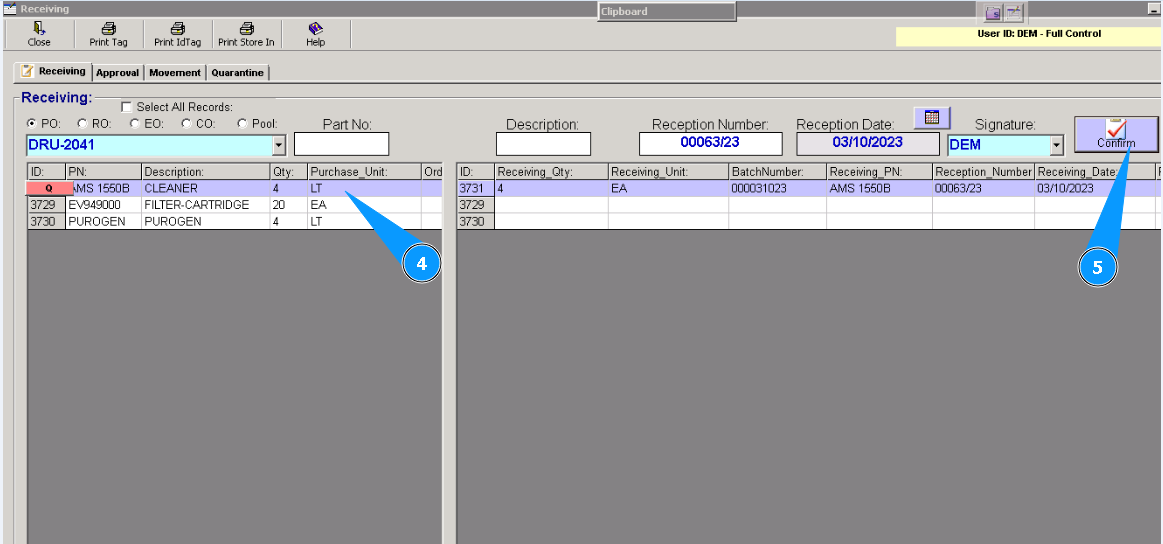This screenshot has height=544, width=1163.
Task: Click the BatchNumber cell 000031023
Action: click(777, 189)
